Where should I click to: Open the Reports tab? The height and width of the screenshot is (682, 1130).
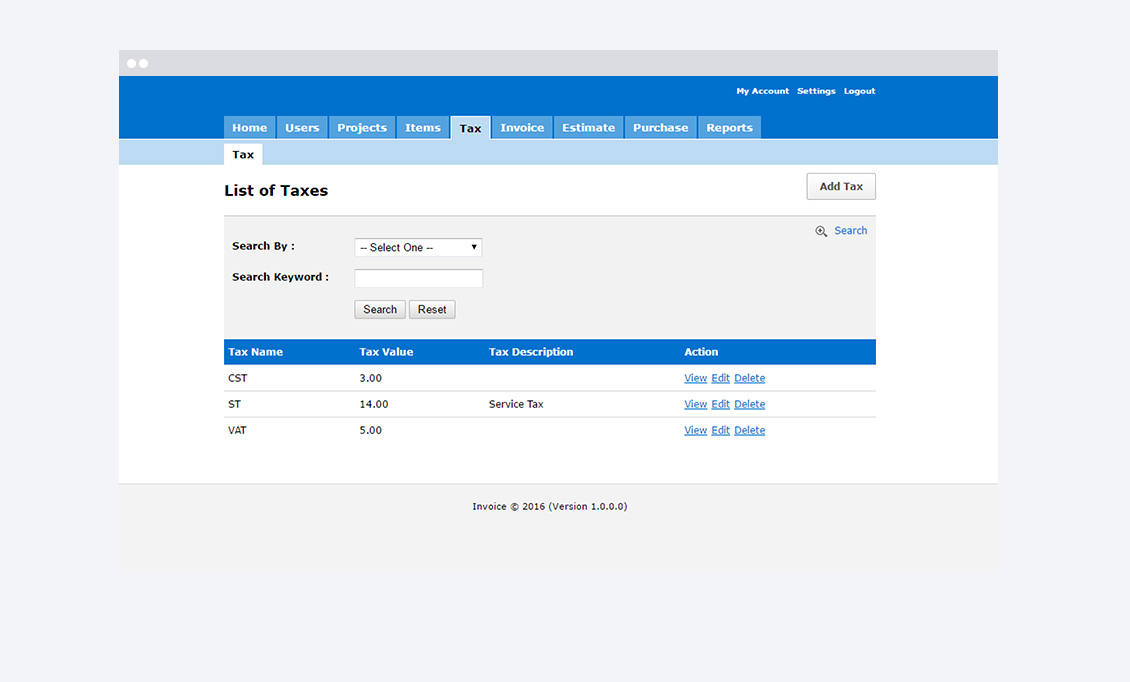tap(729, 128)
